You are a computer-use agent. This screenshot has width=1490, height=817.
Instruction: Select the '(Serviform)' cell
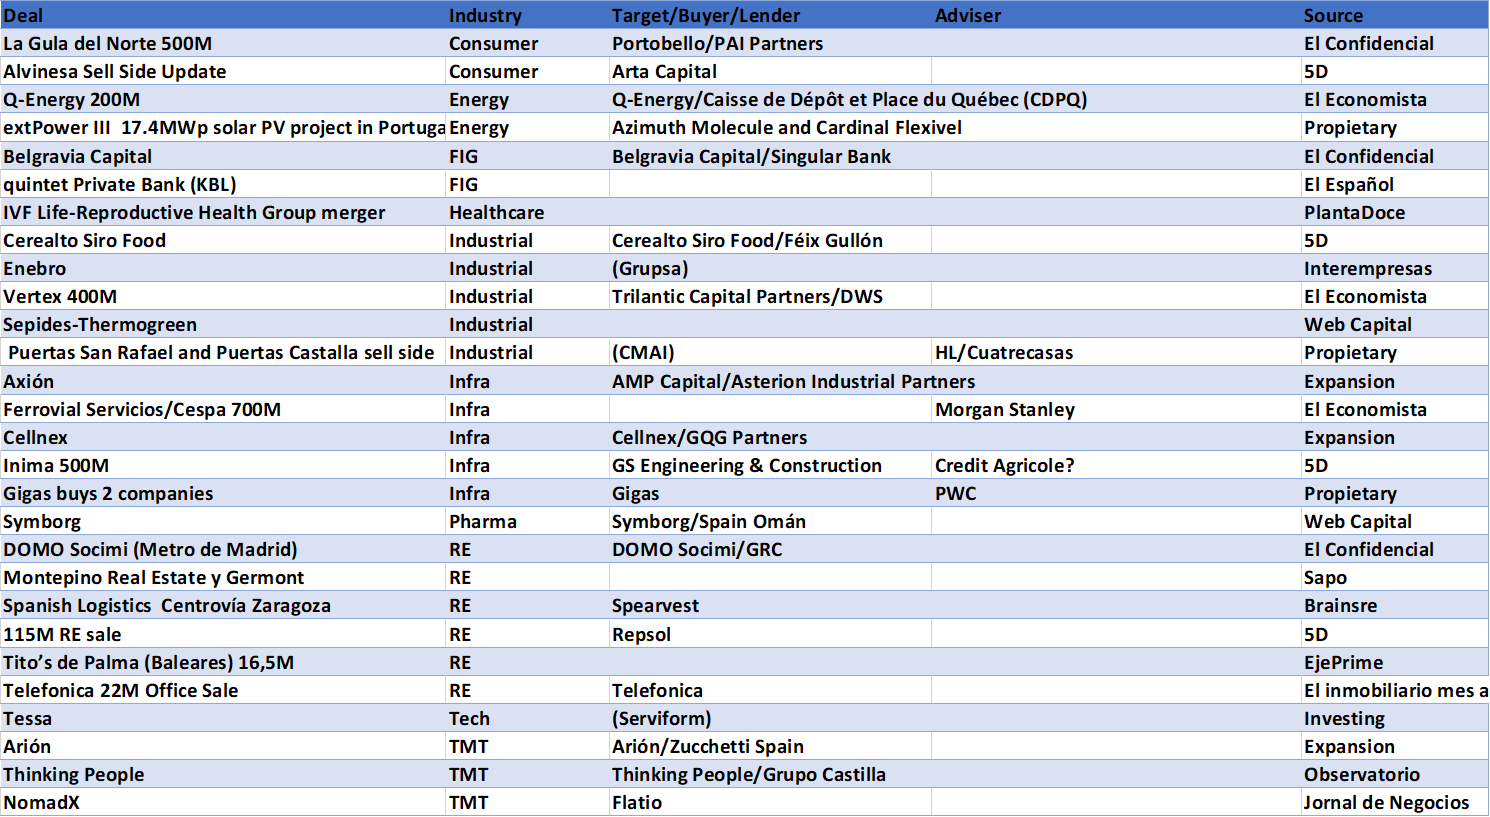770,718
